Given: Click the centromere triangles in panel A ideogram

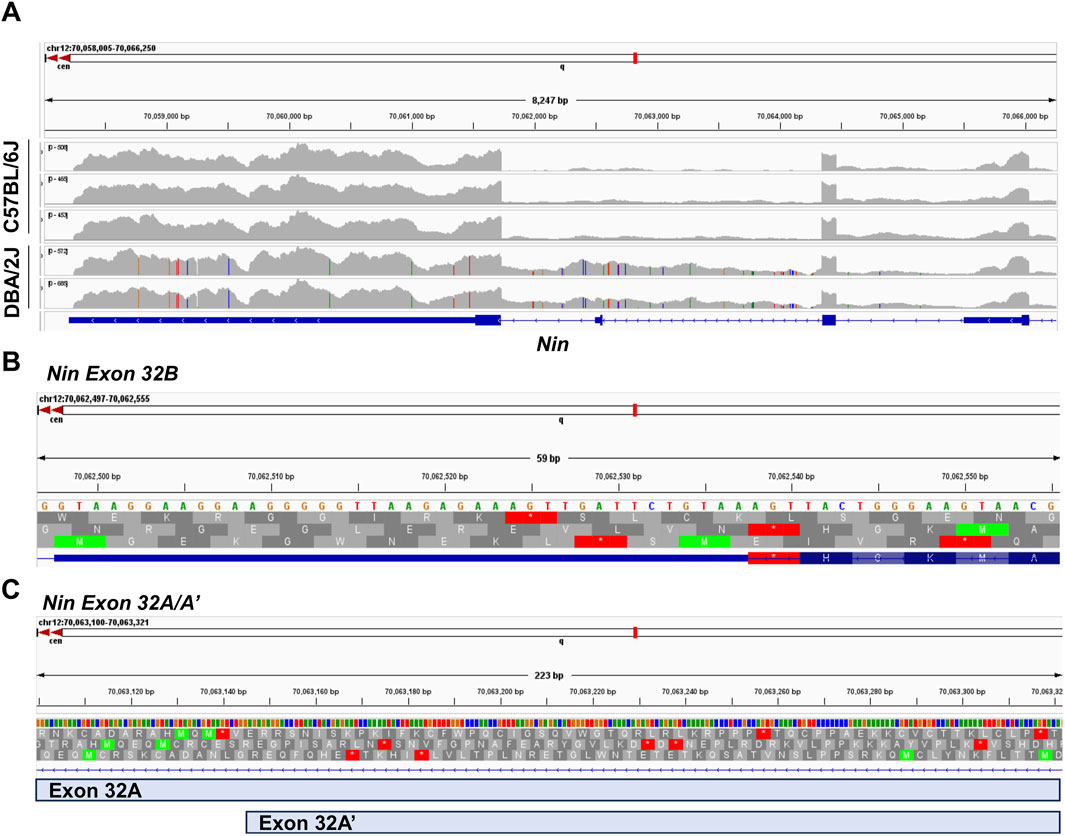Looking at the screenshot, I should [58, 58].
